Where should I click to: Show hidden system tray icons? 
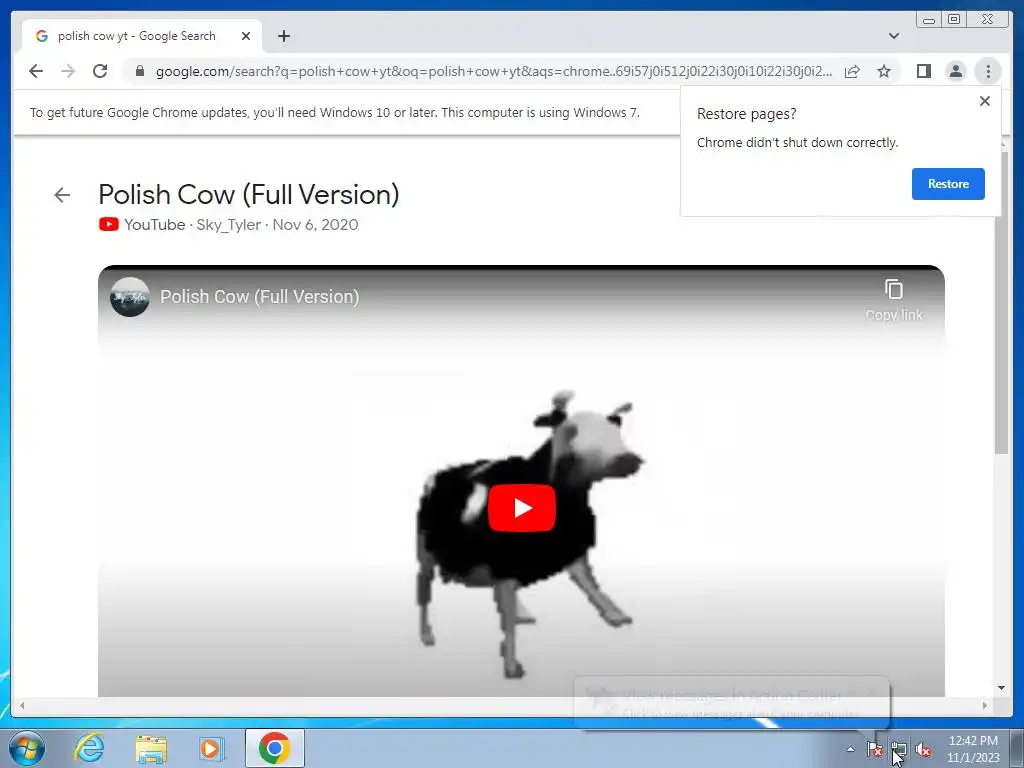[850, 749]
